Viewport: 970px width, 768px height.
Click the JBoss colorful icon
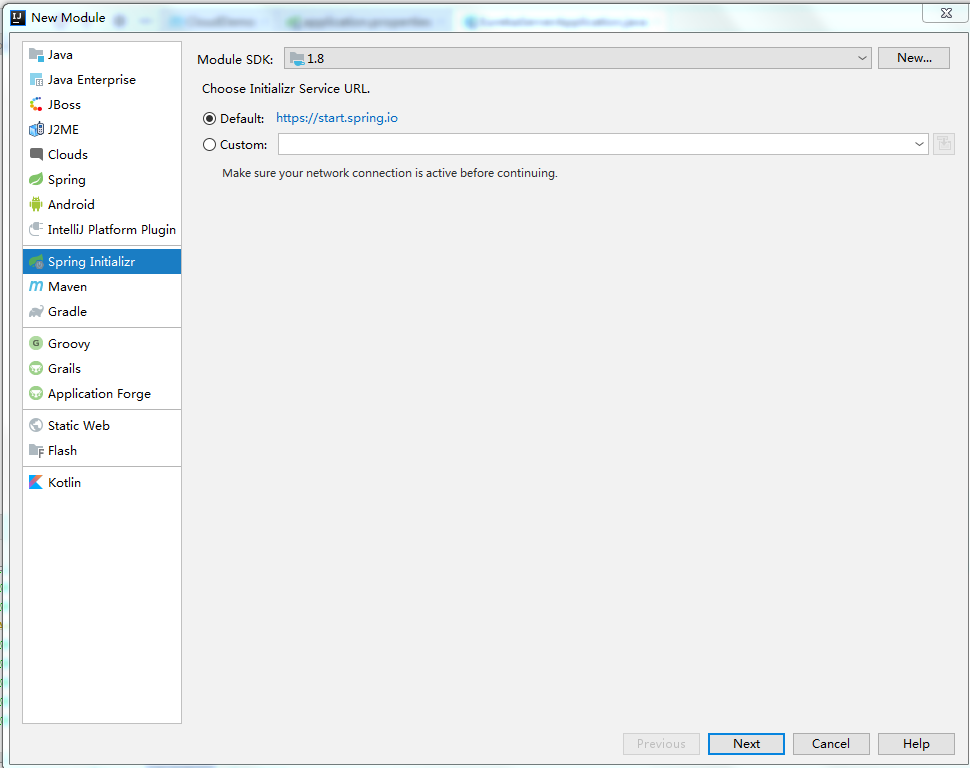coord(36,105)
